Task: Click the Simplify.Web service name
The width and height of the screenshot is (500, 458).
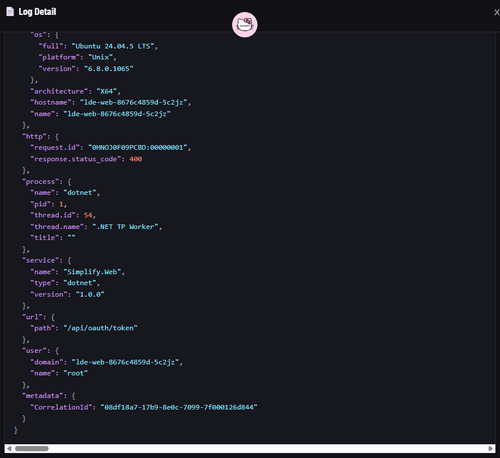Action: tap(92, 272)
